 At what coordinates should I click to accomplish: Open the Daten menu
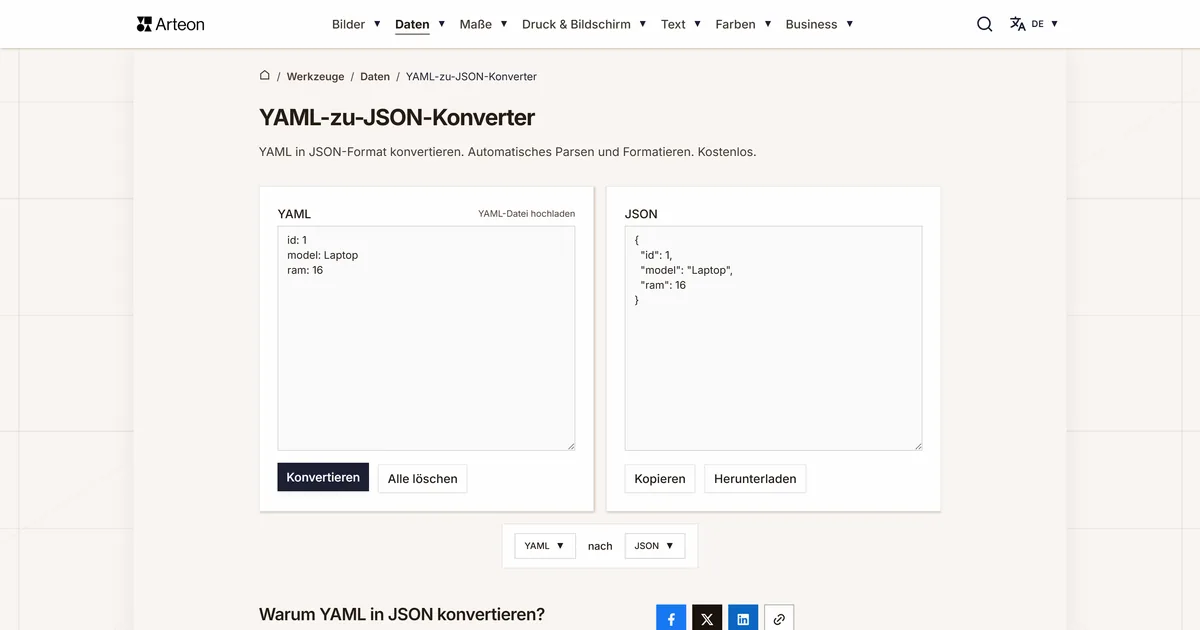[412, 24]
